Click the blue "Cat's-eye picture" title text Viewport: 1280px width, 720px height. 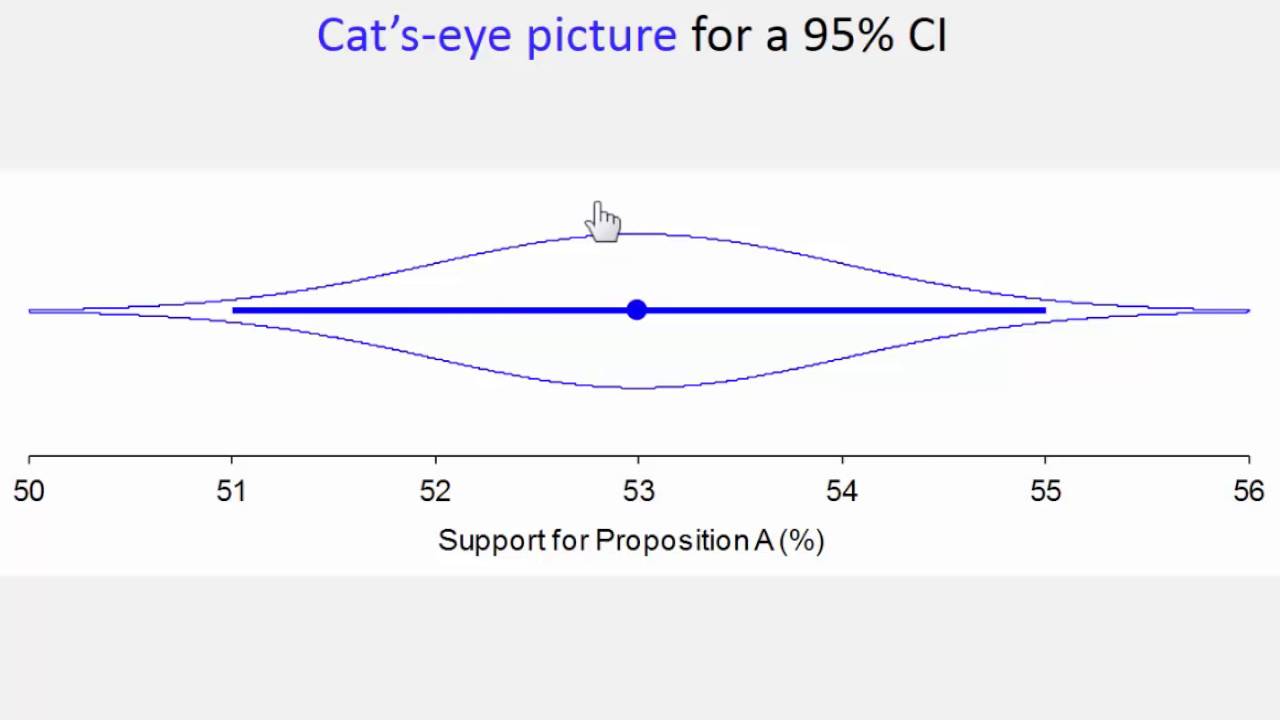(496, 36)
